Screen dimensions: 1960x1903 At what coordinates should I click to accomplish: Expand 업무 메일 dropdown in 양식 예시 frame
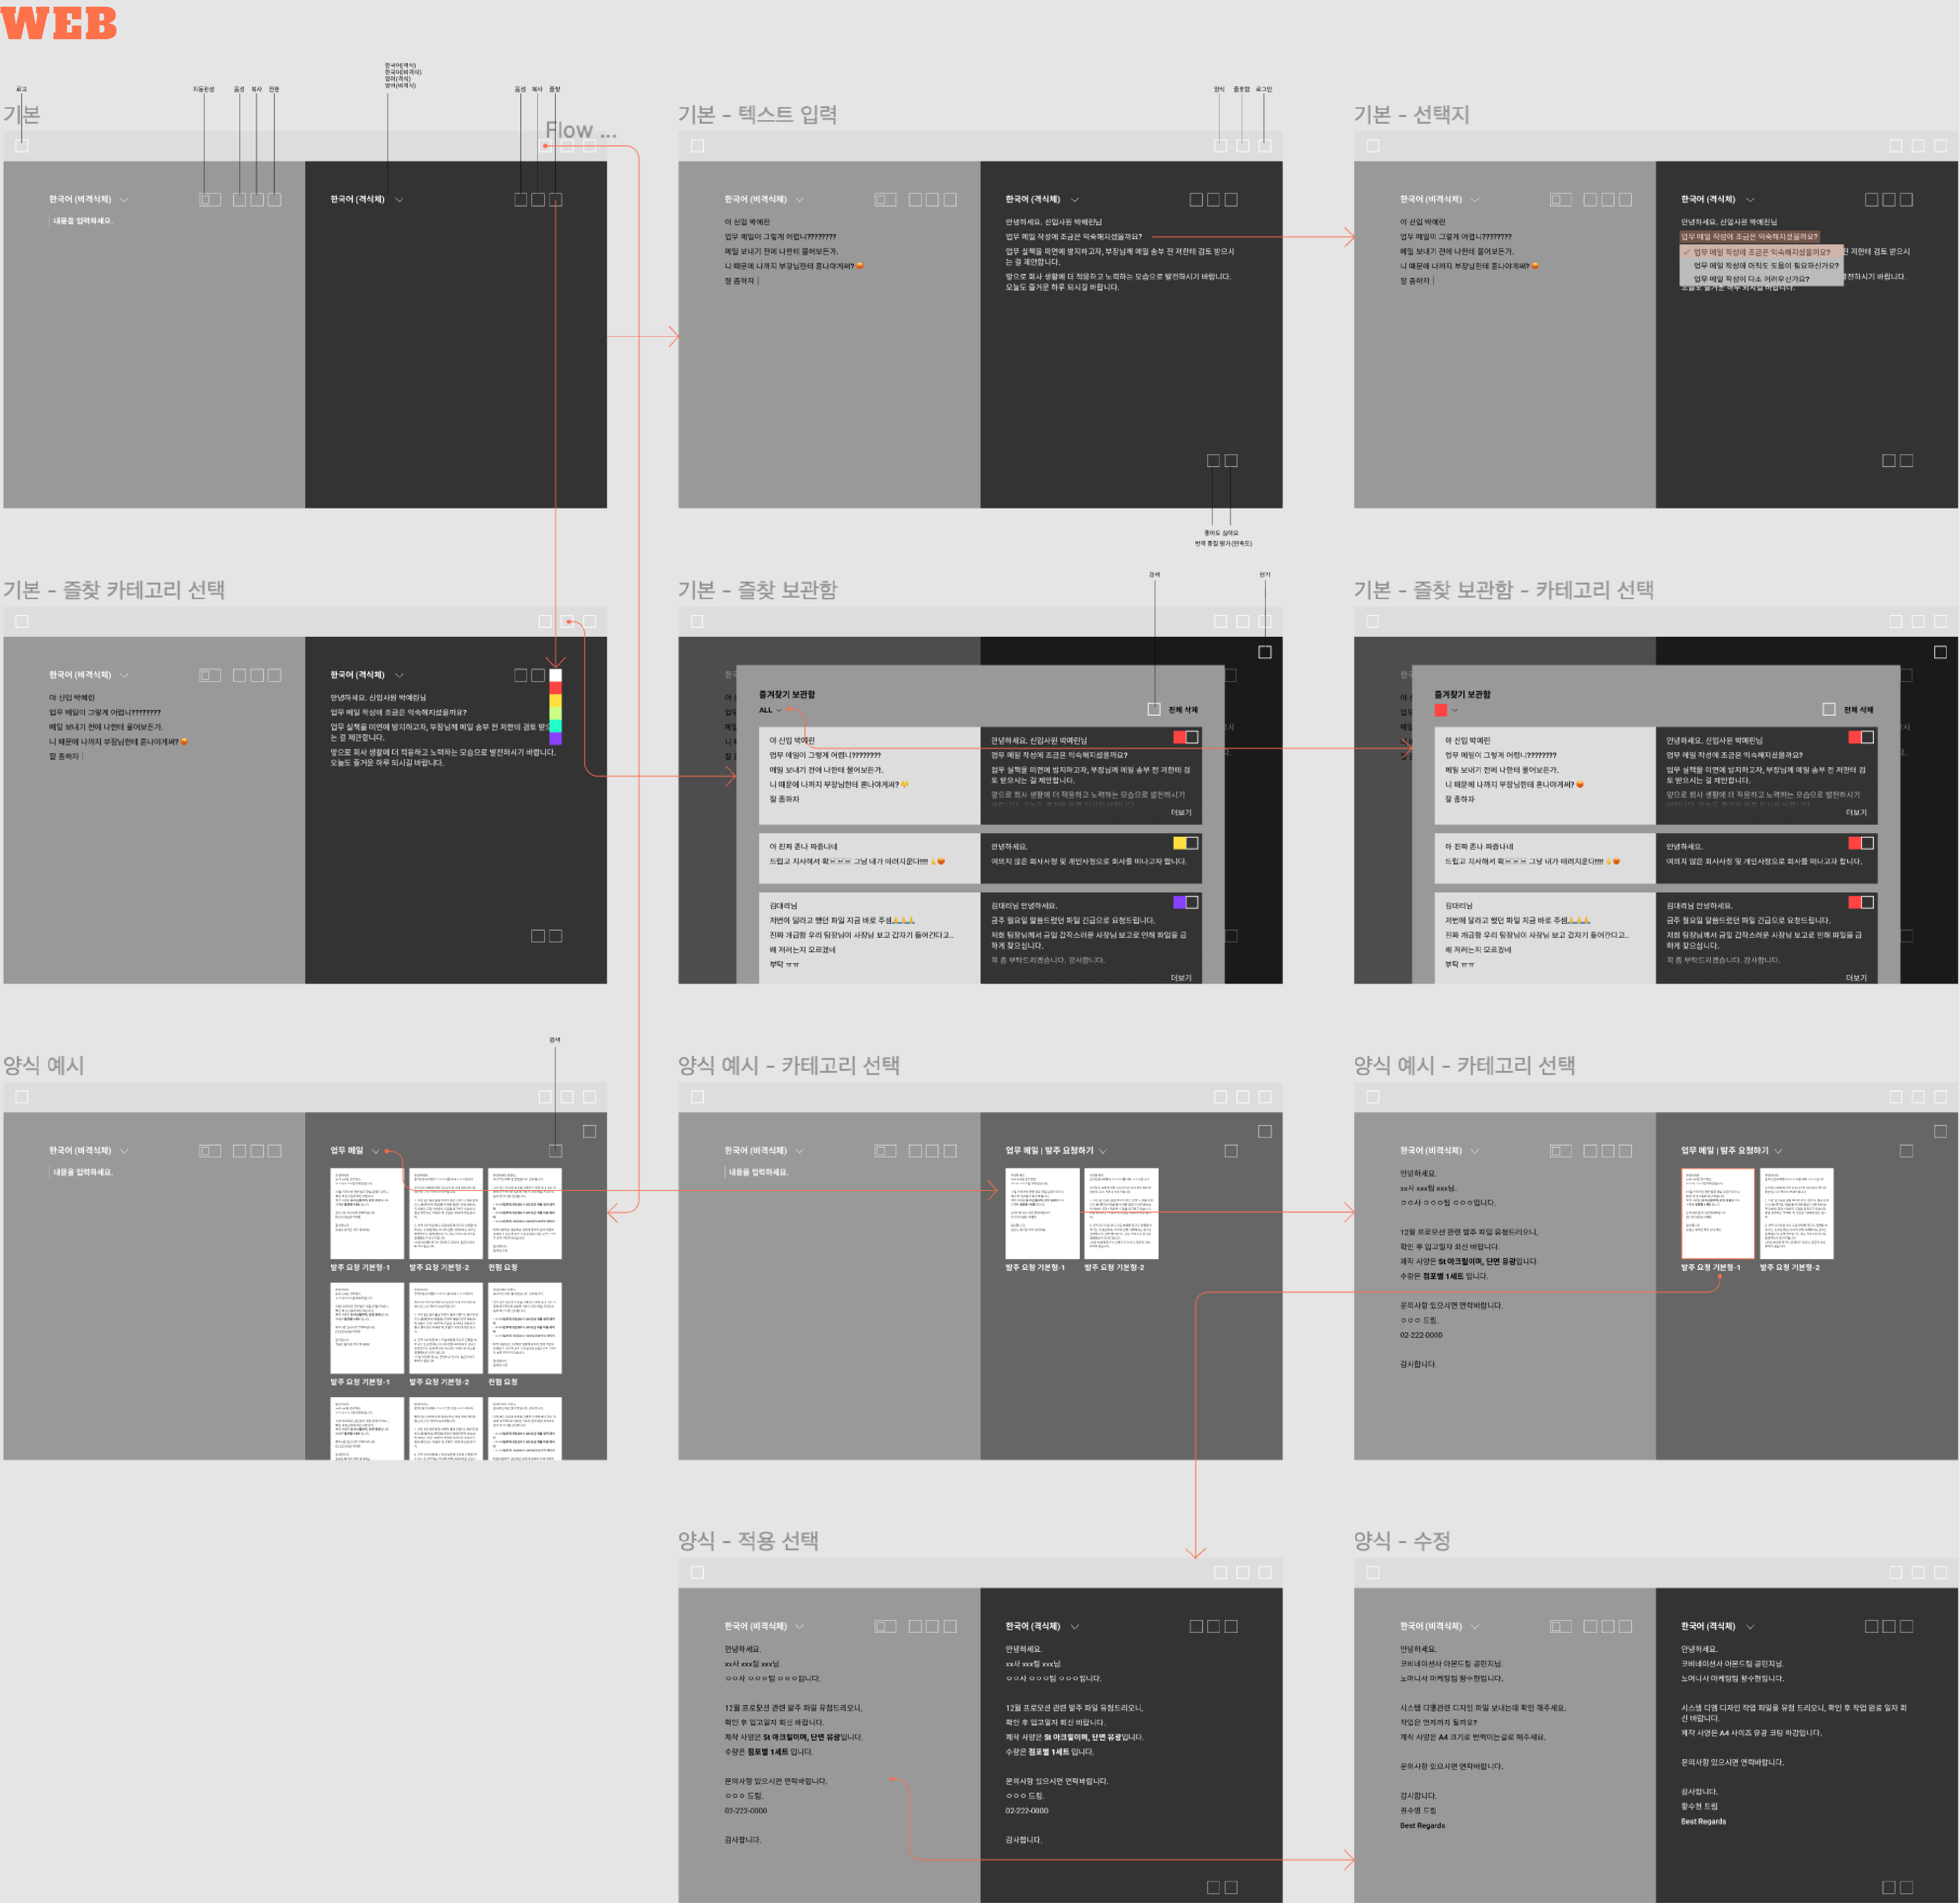375,1151
